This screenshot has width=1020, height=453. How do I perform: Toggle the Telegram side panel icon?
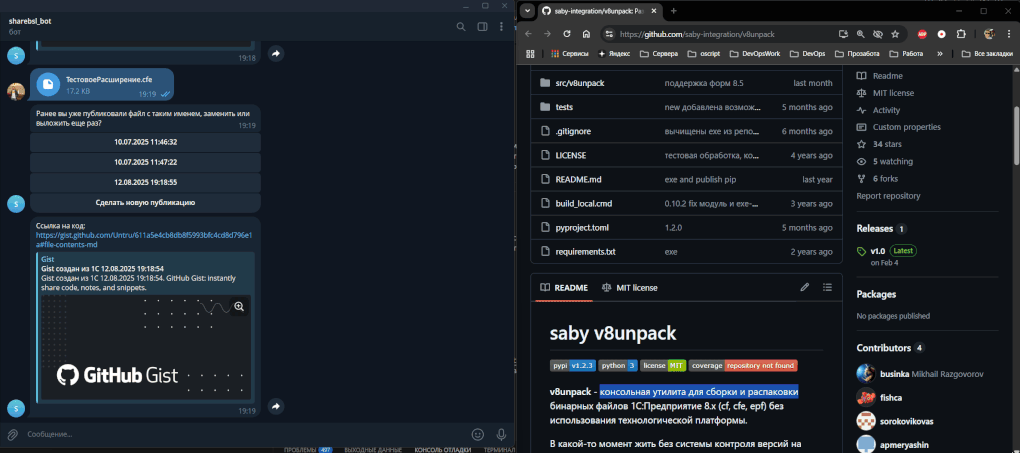(482, 27)
